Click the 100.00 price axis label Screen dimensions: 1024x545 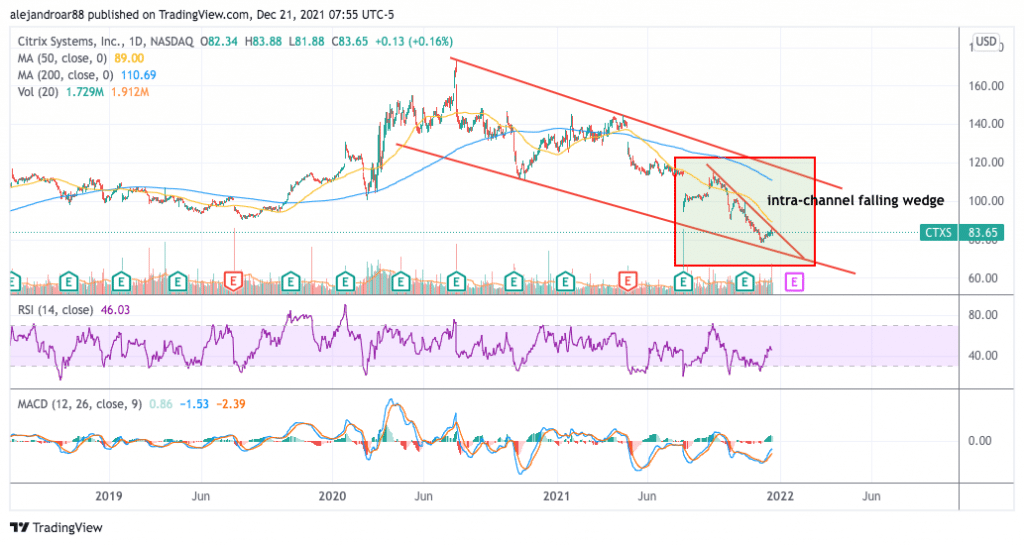pyautogui.click(x=986, y=201)
